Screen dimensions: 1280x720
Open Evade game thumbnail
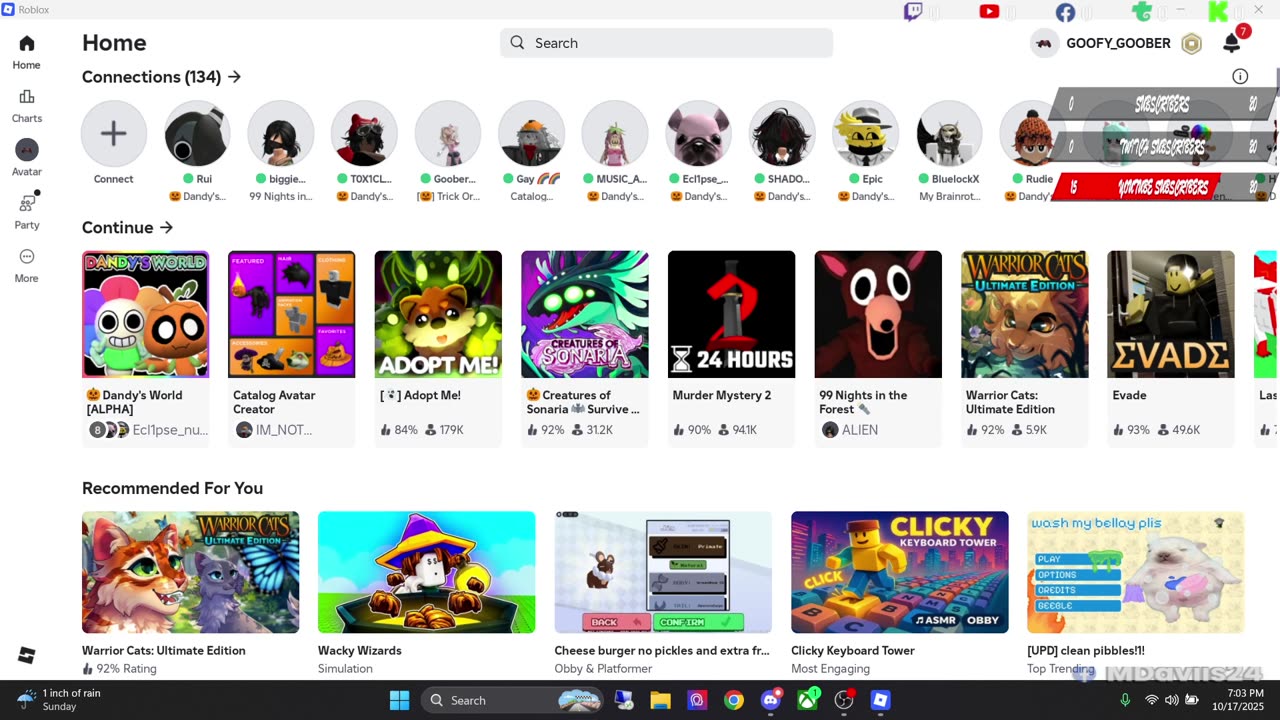[x=1171, y=314]
